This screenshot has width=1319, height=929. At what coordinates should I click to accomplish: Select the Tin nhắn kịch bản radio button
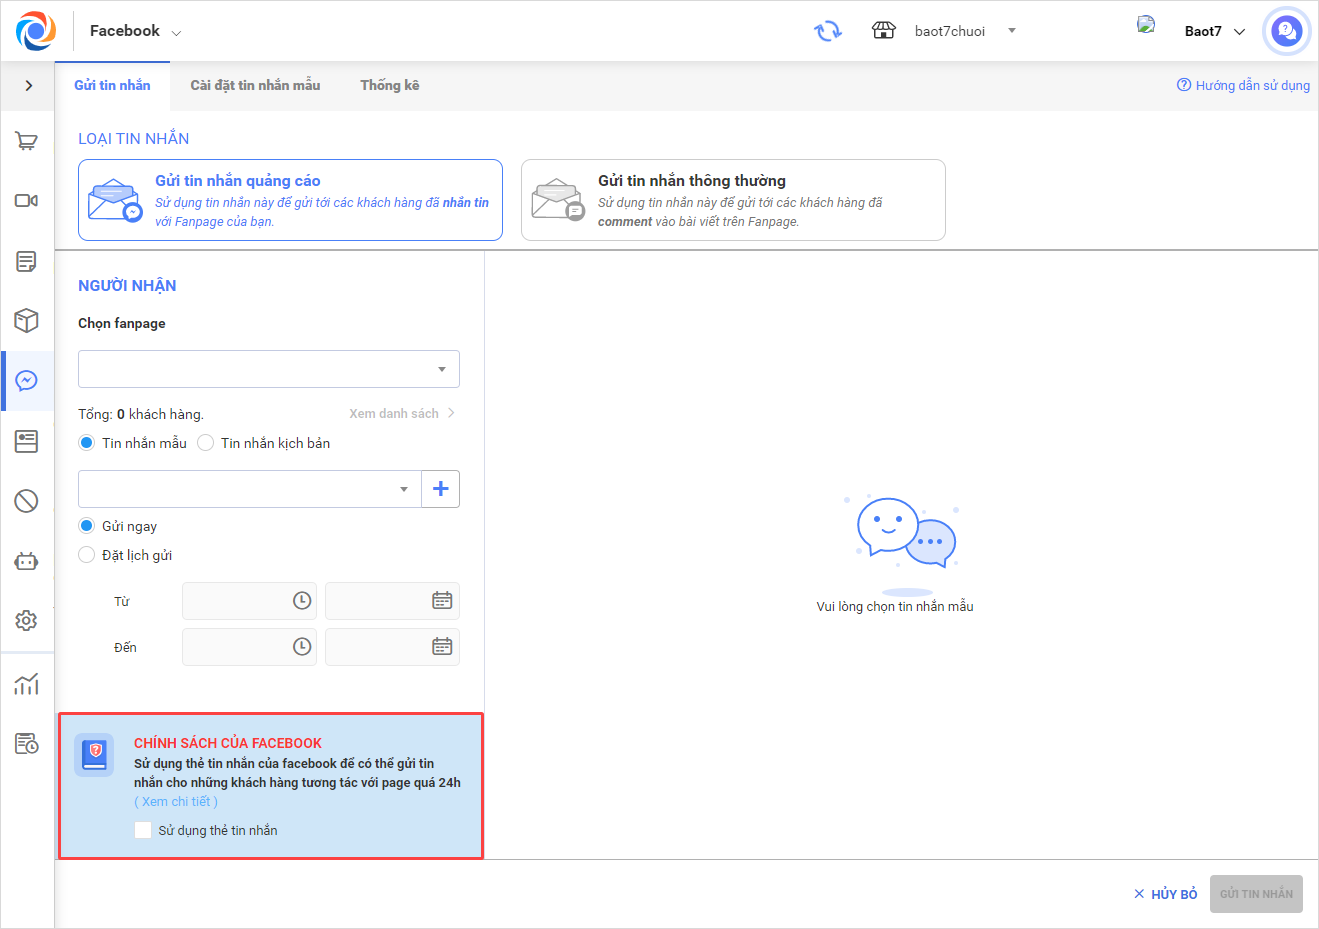206,443
